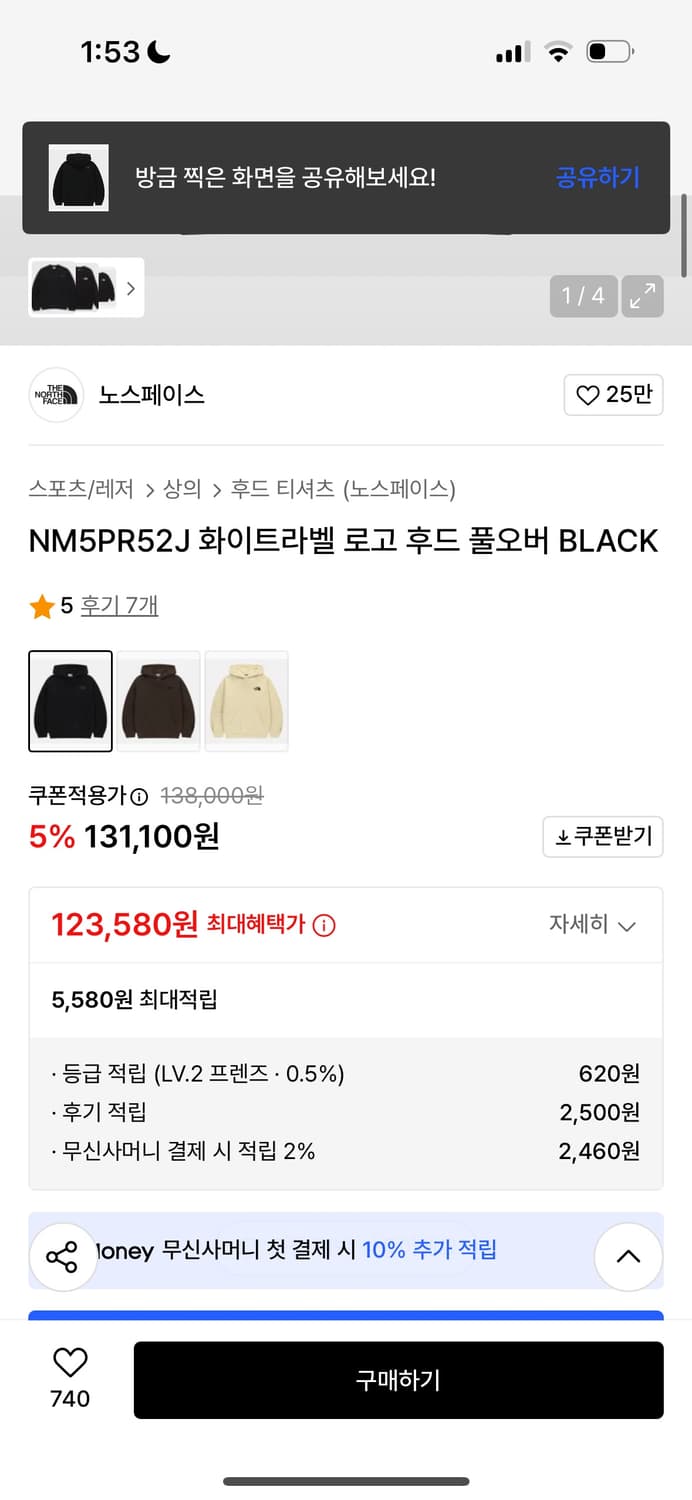The width and height of the screenshot is (692, 1500).
Task: Tap 공유하기 to share the screenshot
Action: click(597, 178)
